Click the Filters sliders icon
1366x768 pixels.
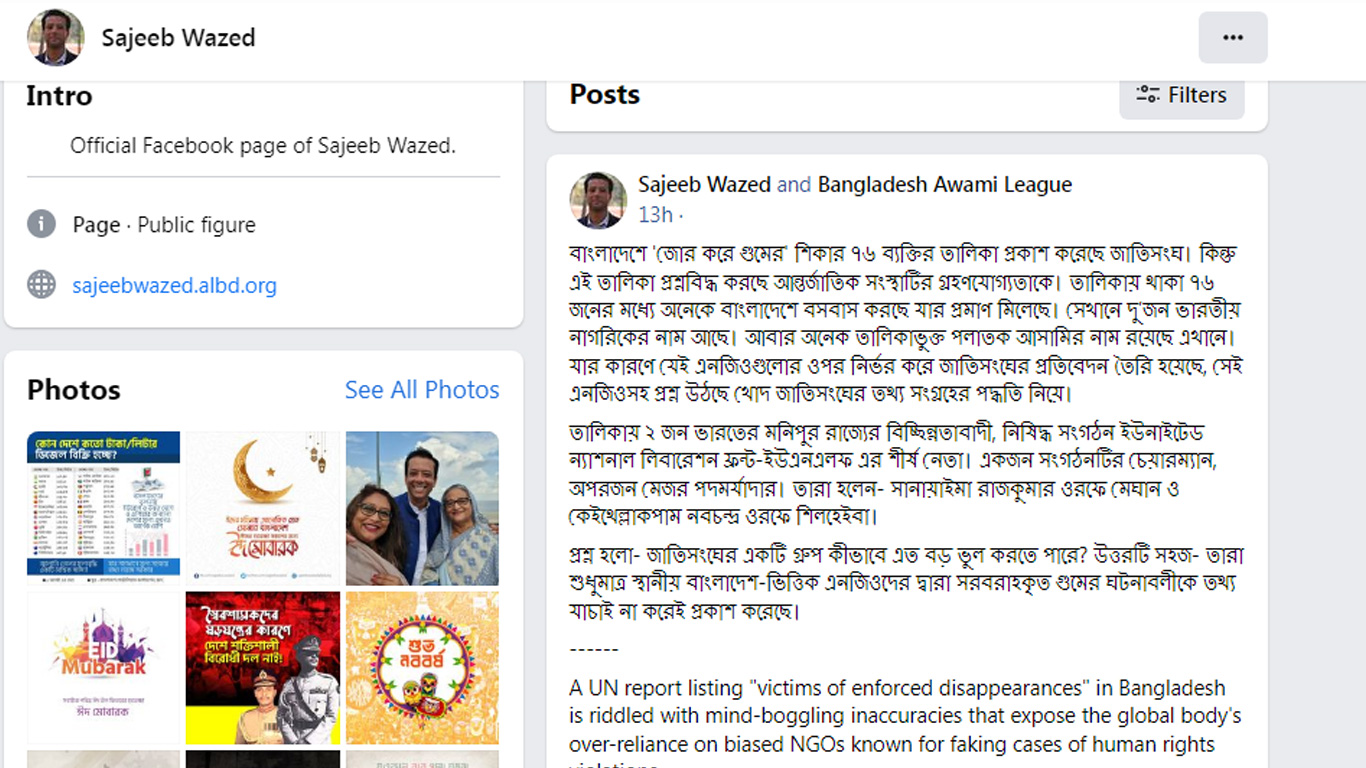click(1148, 95)
